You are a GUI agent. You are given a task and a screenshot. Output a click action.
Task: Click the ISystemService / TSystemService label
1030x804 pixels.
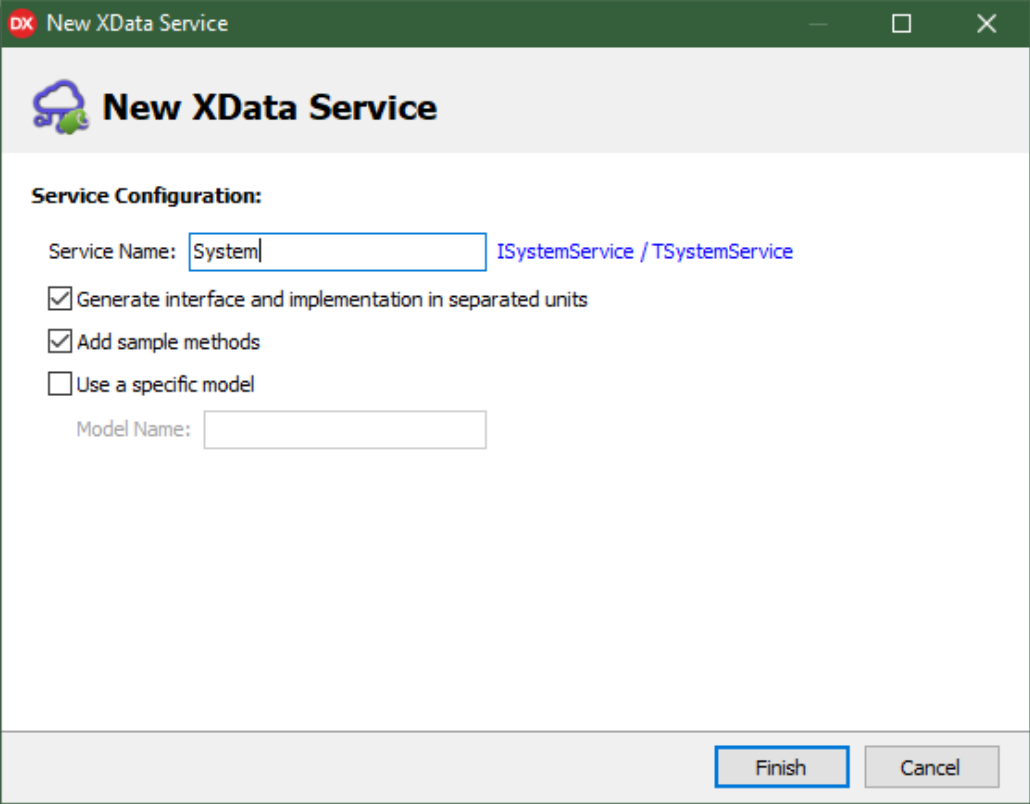[644, 252]
